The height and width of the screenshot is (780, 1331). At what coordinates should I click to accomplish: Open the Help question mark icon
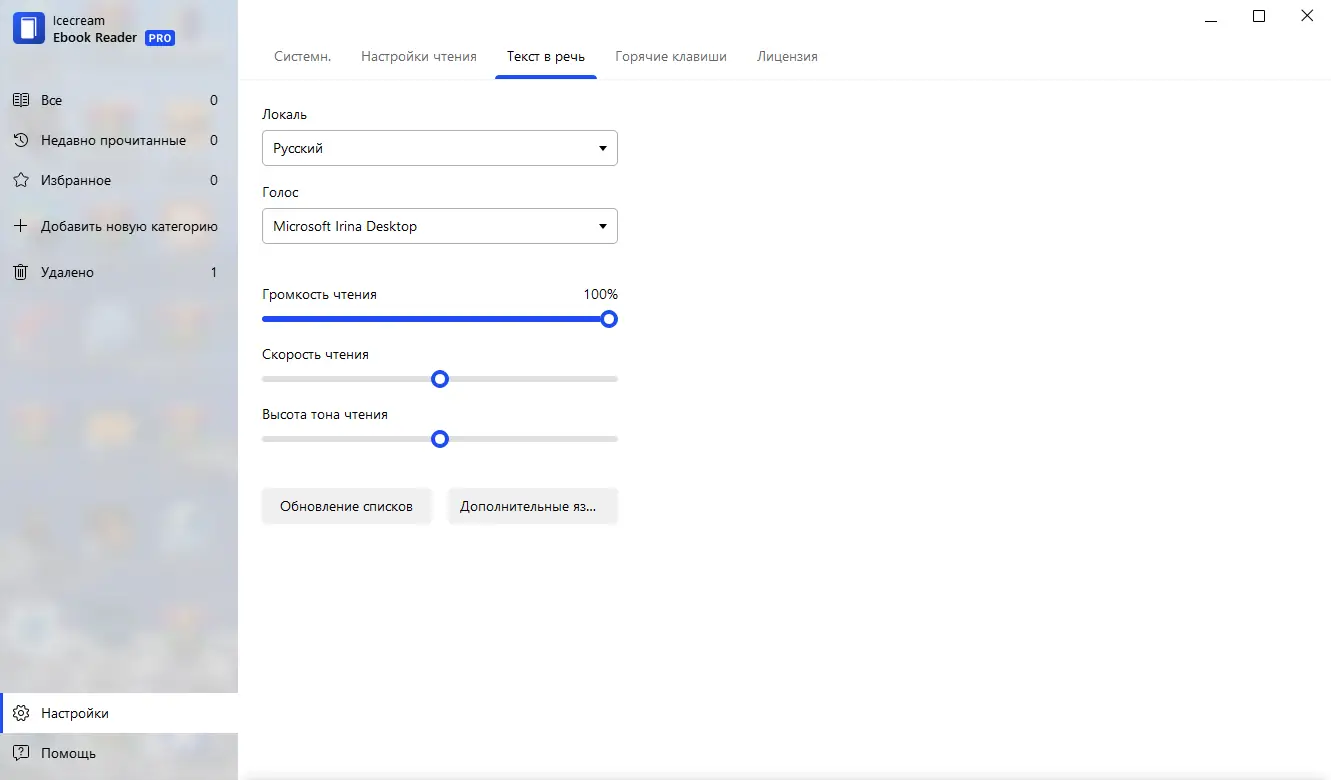click(x=20, y=753)
